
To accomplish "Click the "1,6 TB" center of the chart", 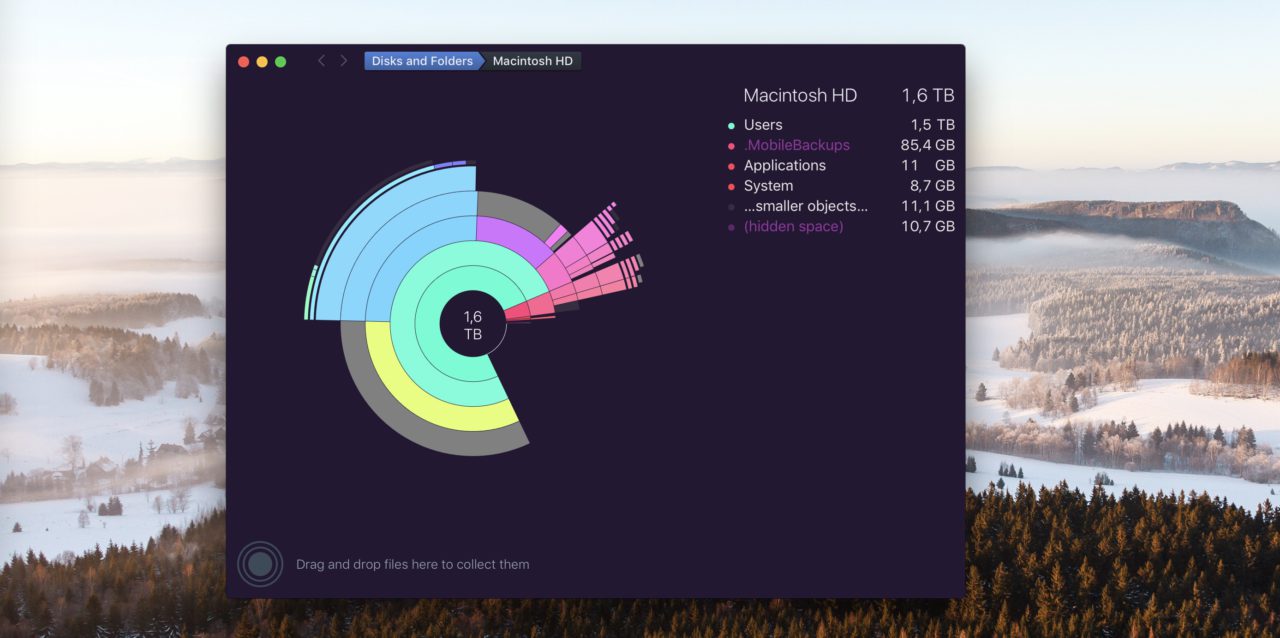I will [x=473, y=325].
